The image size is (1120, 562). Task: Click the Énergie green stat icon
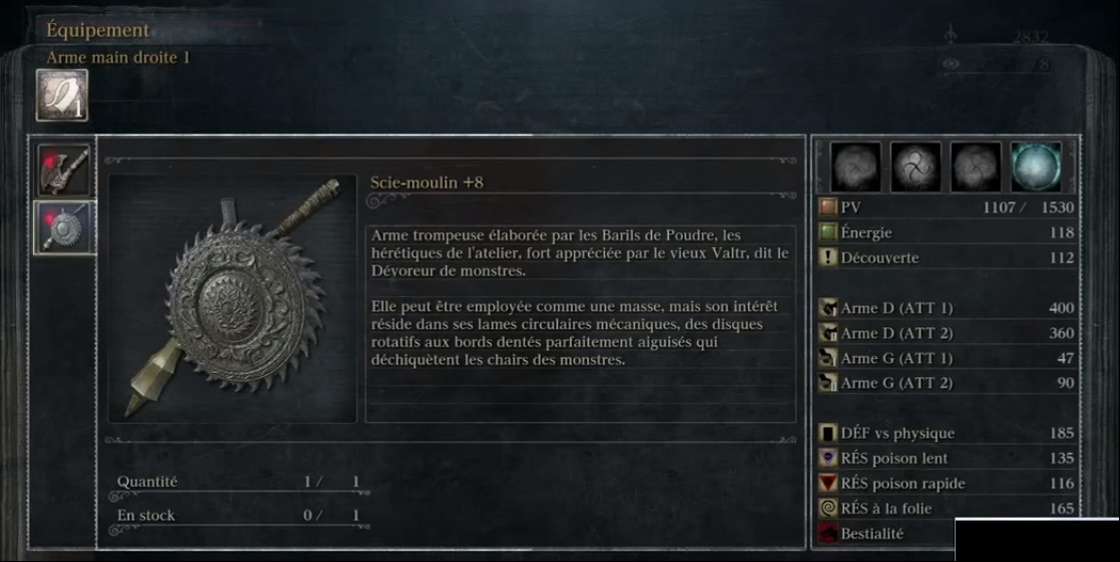tap(828, 232)
